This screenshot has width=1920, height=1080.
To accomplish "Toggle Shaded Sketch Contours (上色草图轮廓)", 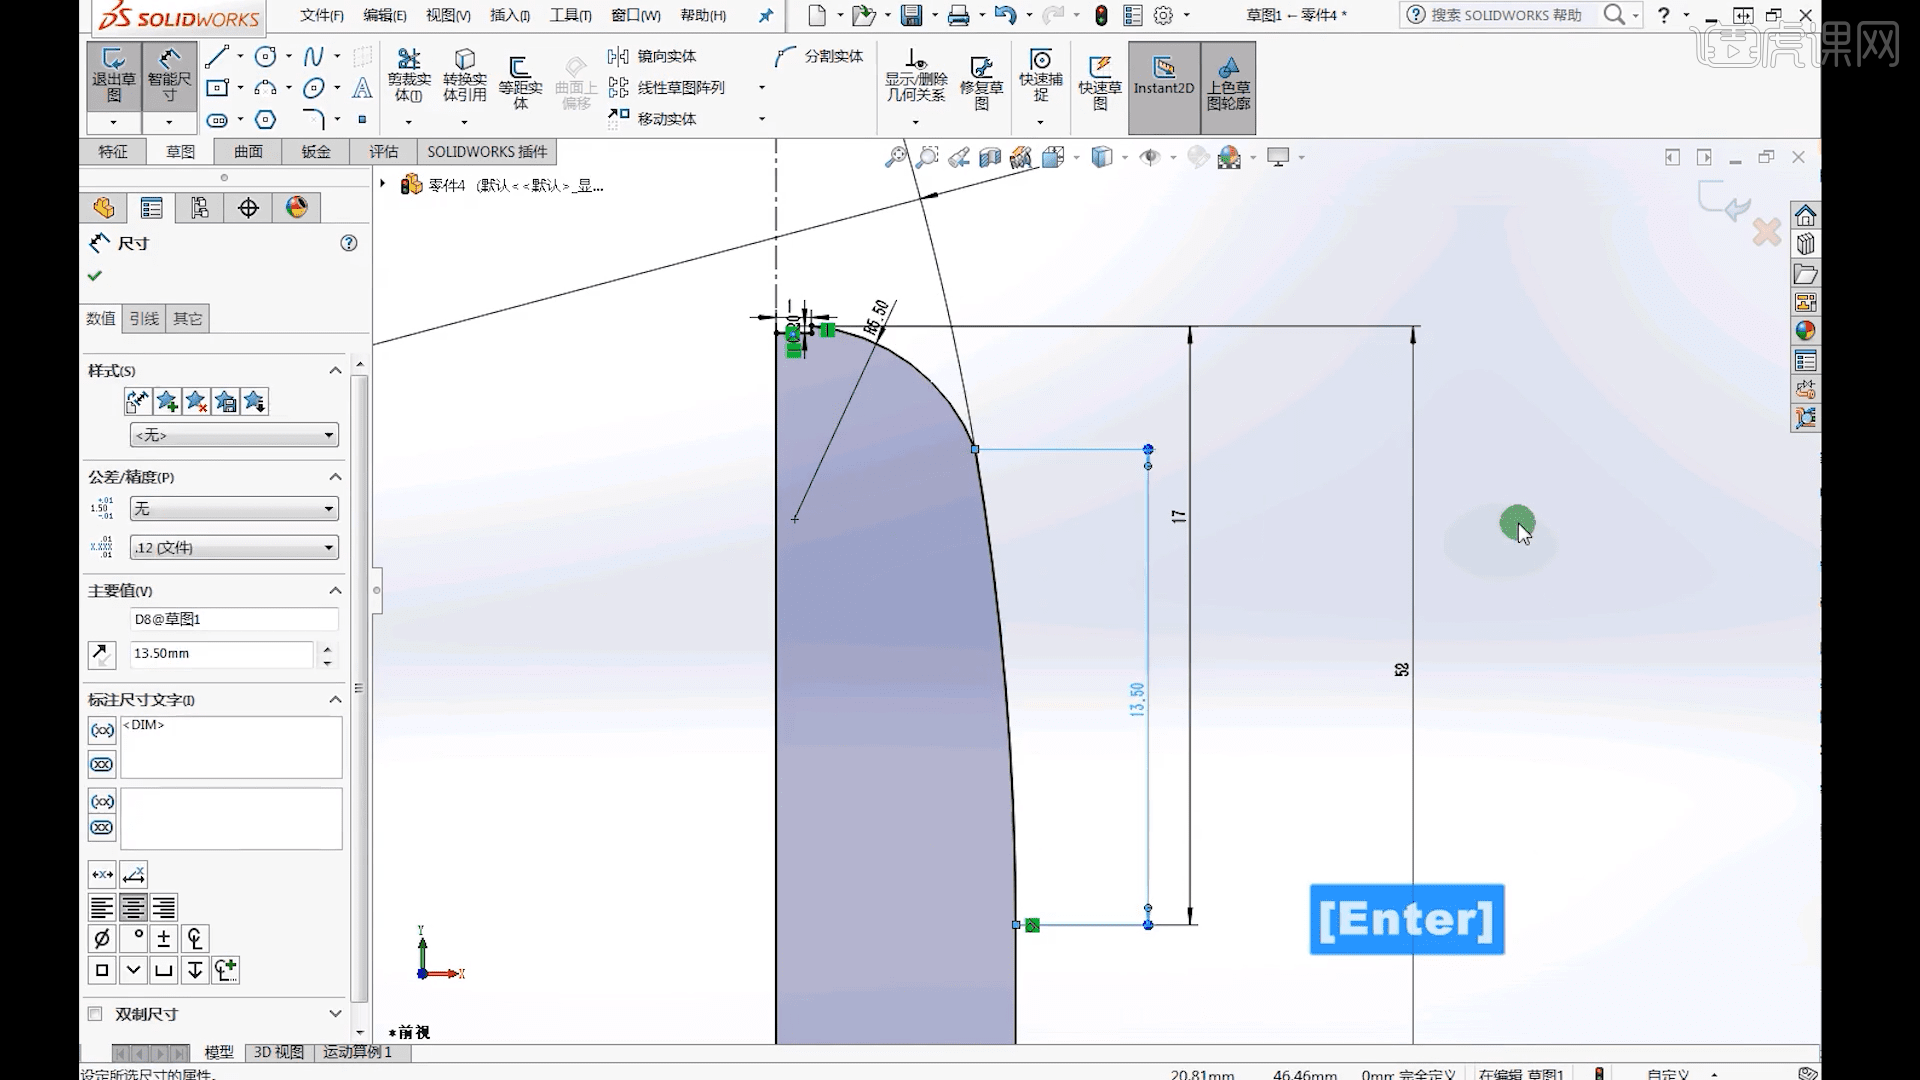I will click(x=1228, y=87).
